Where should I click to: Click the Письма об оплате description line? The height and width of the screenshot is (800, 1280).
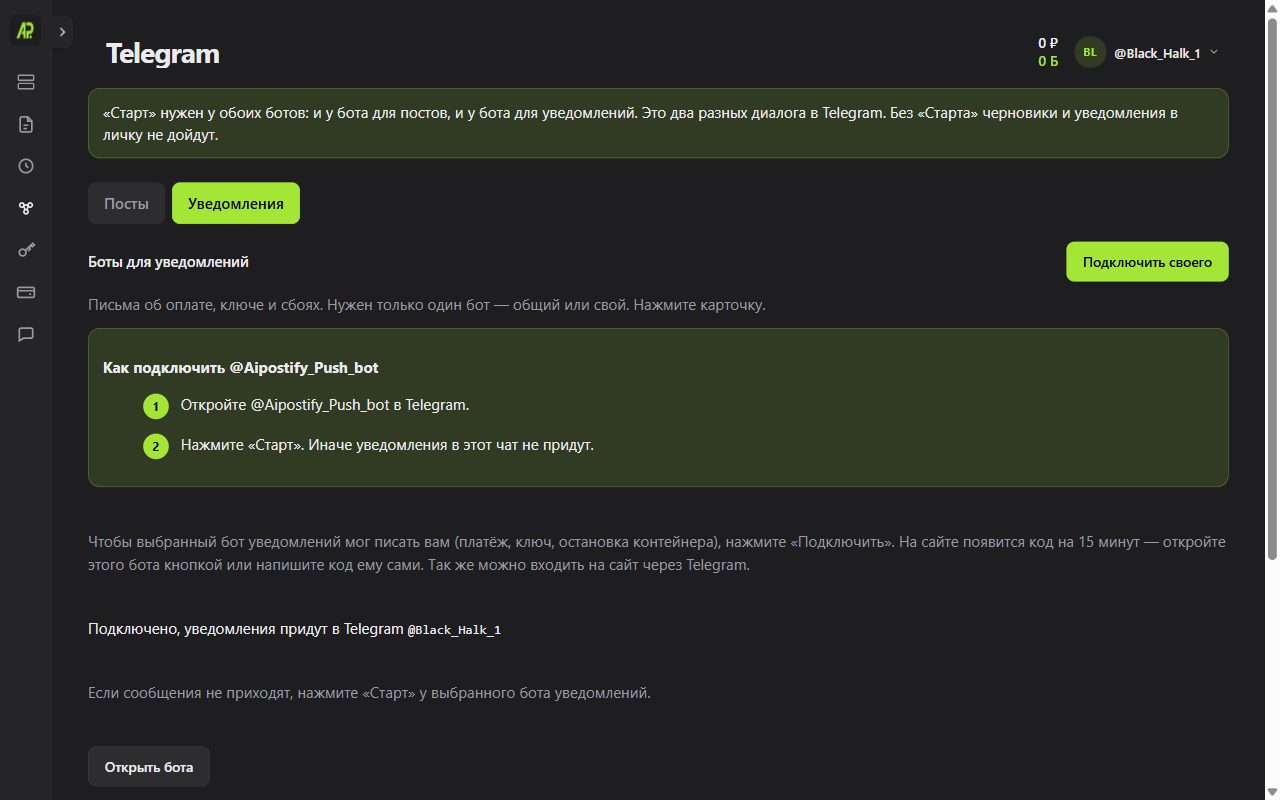point(427,305)
